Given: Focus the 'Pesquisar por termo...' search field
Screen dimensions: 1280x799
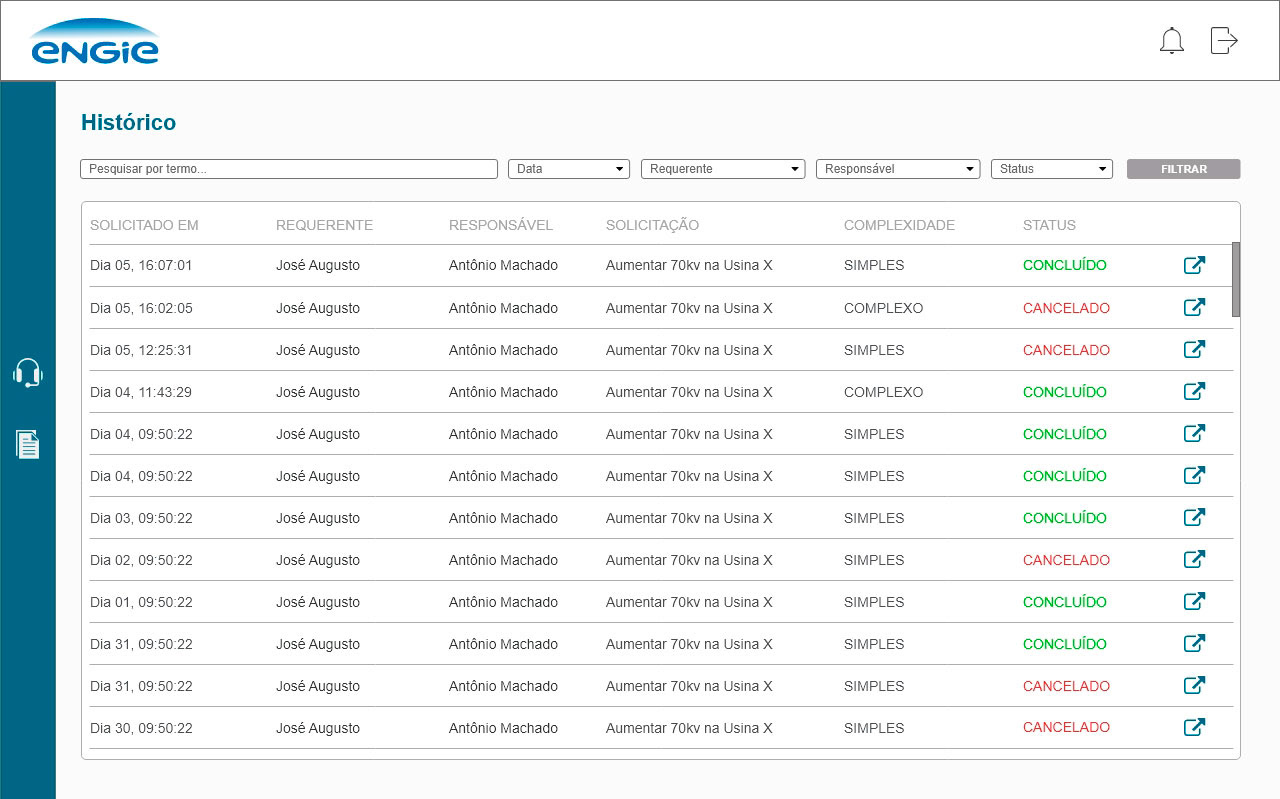Looking at the screenshot, I should point(289,169).
